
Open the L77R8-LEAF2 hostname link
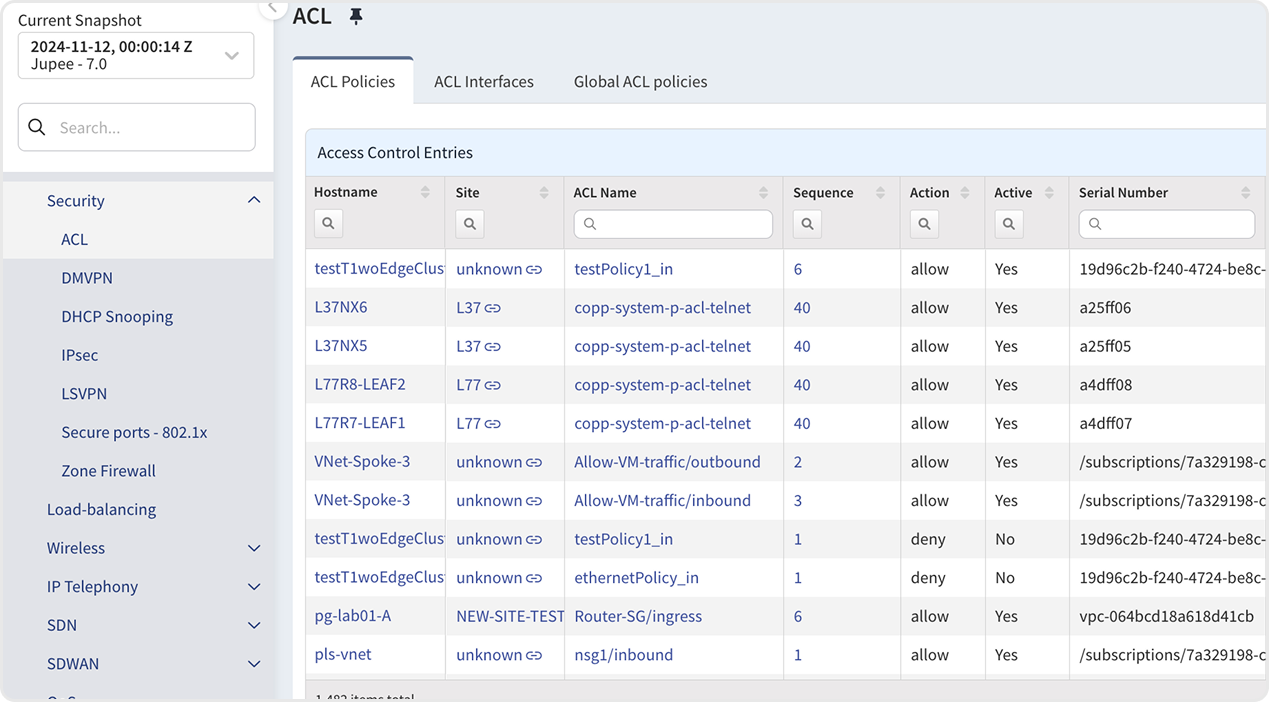[x=360, y=385]
